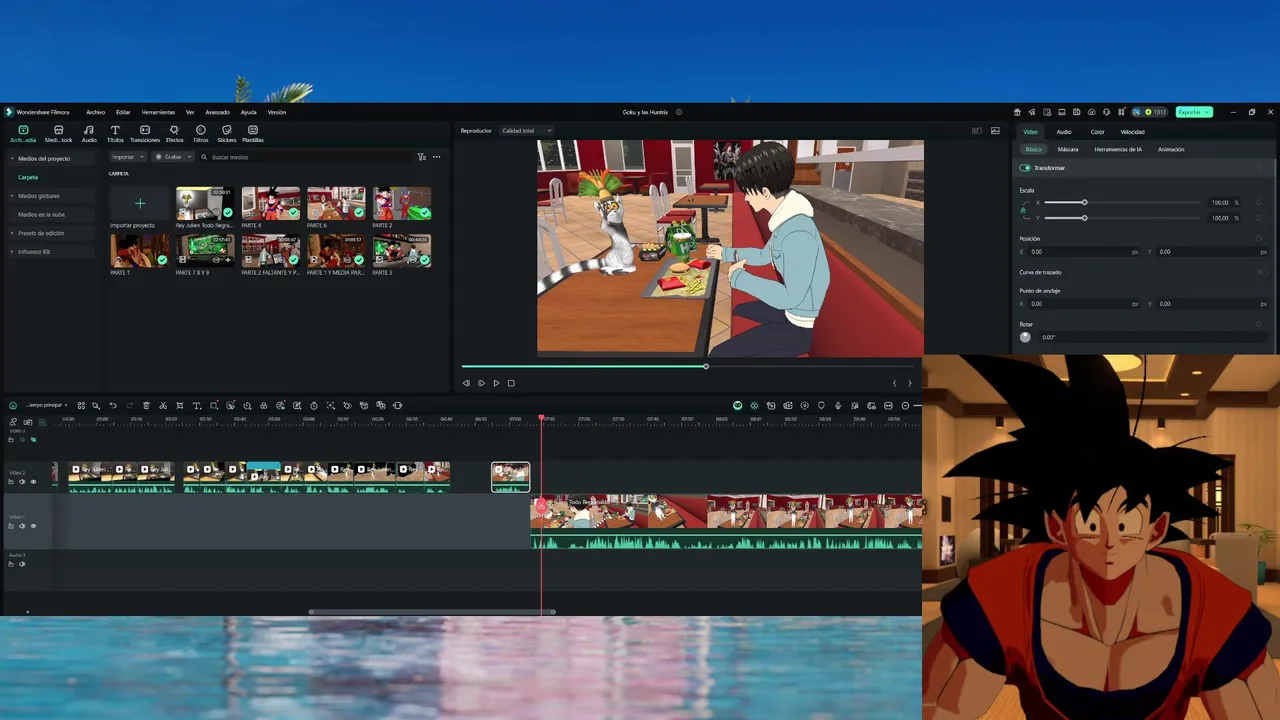1280x720 pixels.
Task: Open the Media Stock library
Action: 58,134
